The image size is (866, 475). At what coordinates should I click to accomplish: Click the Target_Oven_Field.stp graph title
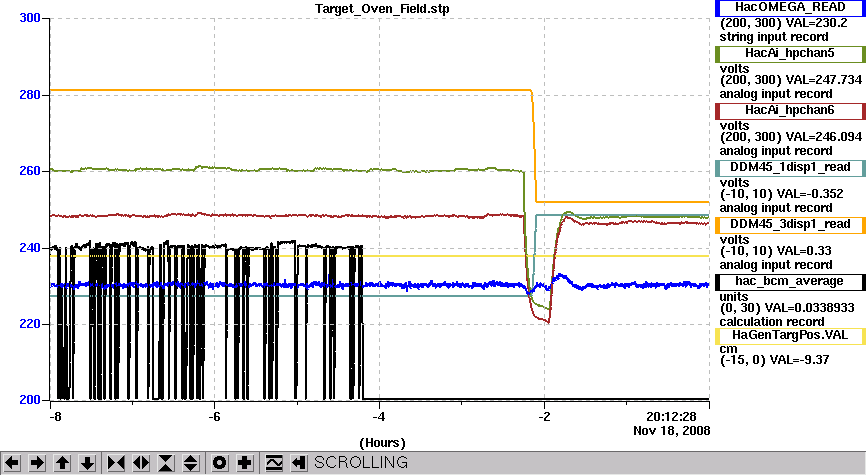click(x=382, y=9)
